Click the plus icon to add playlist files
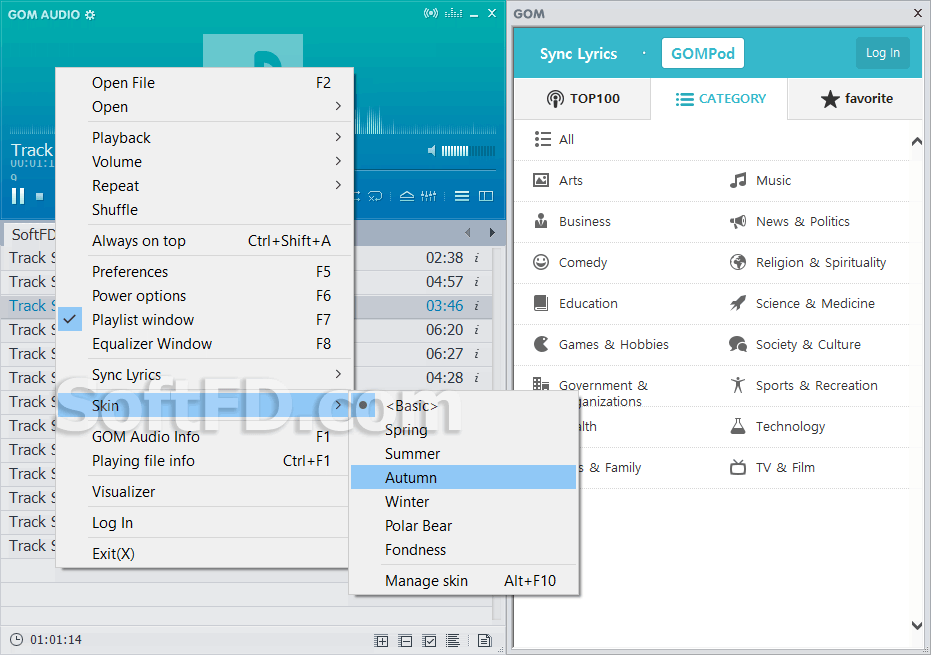This screenshot has width=931, height=655. point(381,641)
